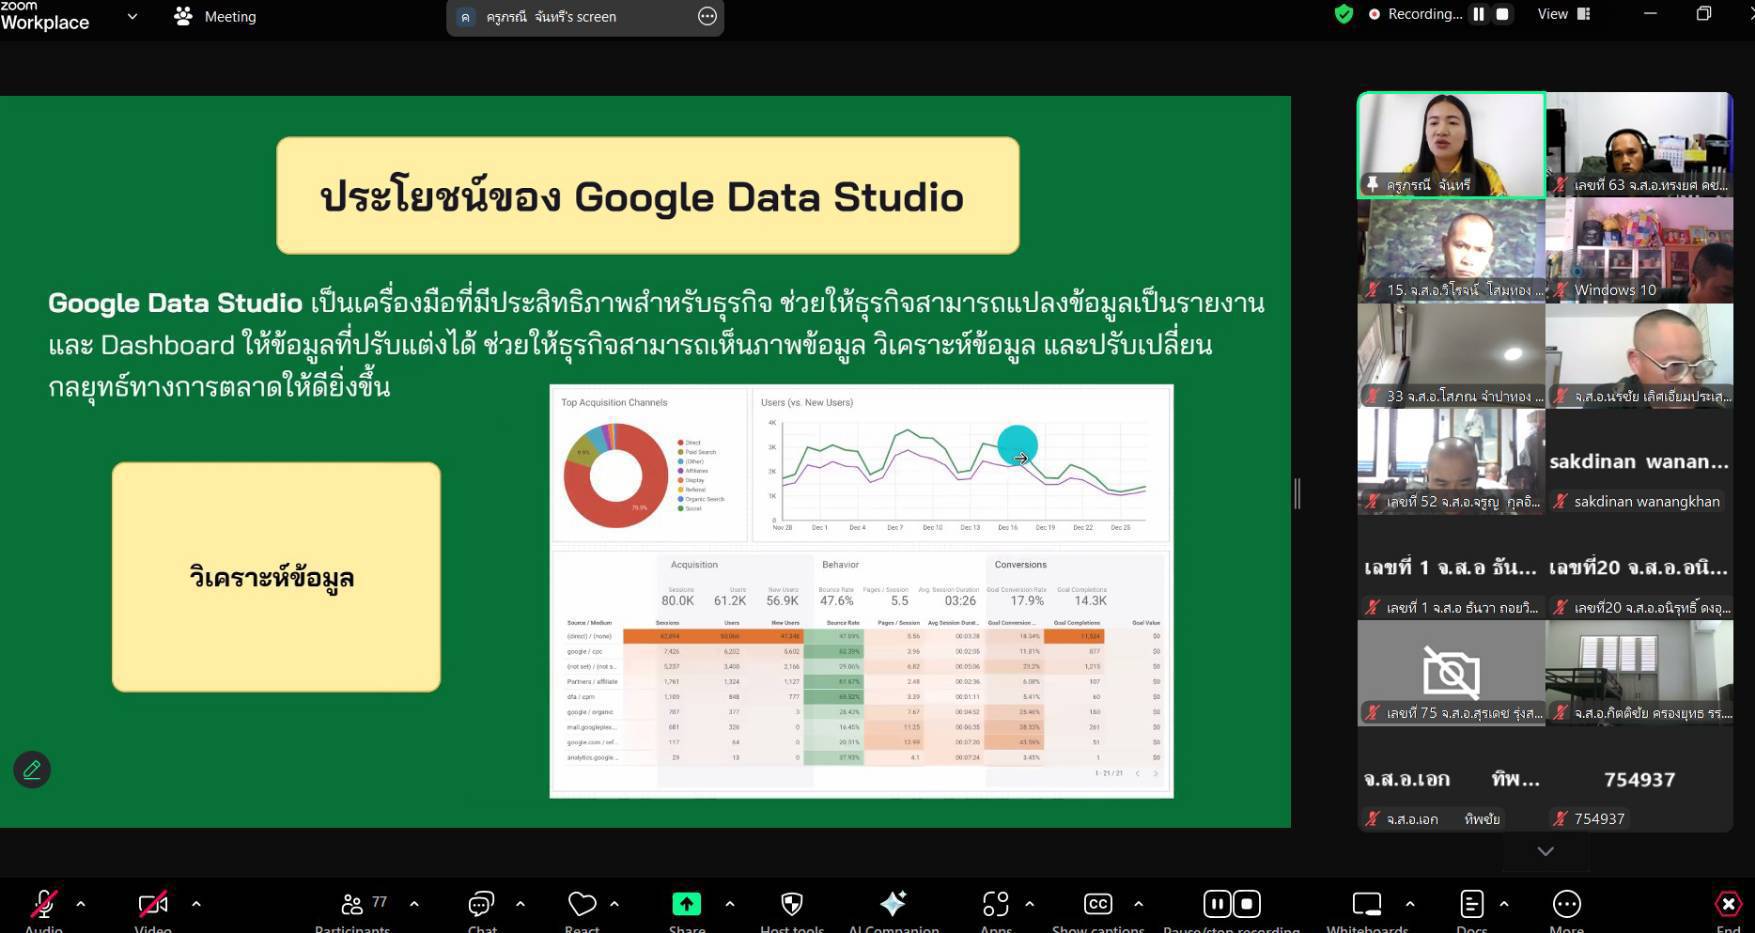Image resolution: width=1755 pixels, height=933 pixels.
Task: Open the Whiteboards icon
Action: 1366,904
